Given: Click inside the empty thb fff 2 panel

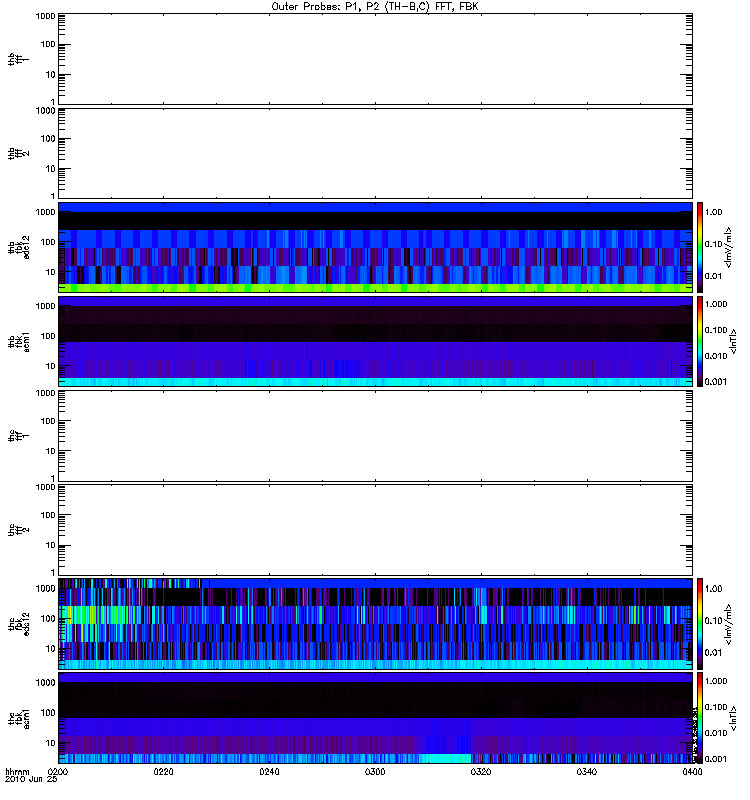Looking at the screenshot, I should [x=375, y=153].
